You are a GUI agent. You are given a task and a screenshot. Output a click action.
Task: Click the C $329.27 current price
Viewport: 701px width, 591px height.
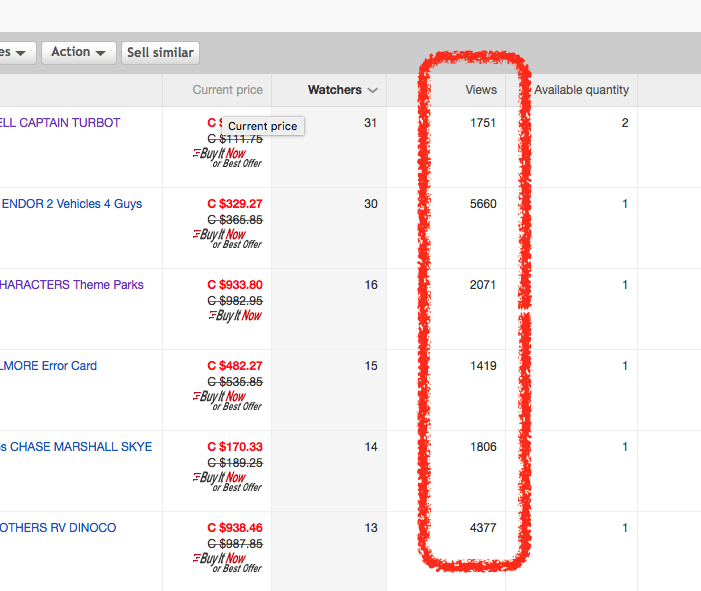coord(234,204)
